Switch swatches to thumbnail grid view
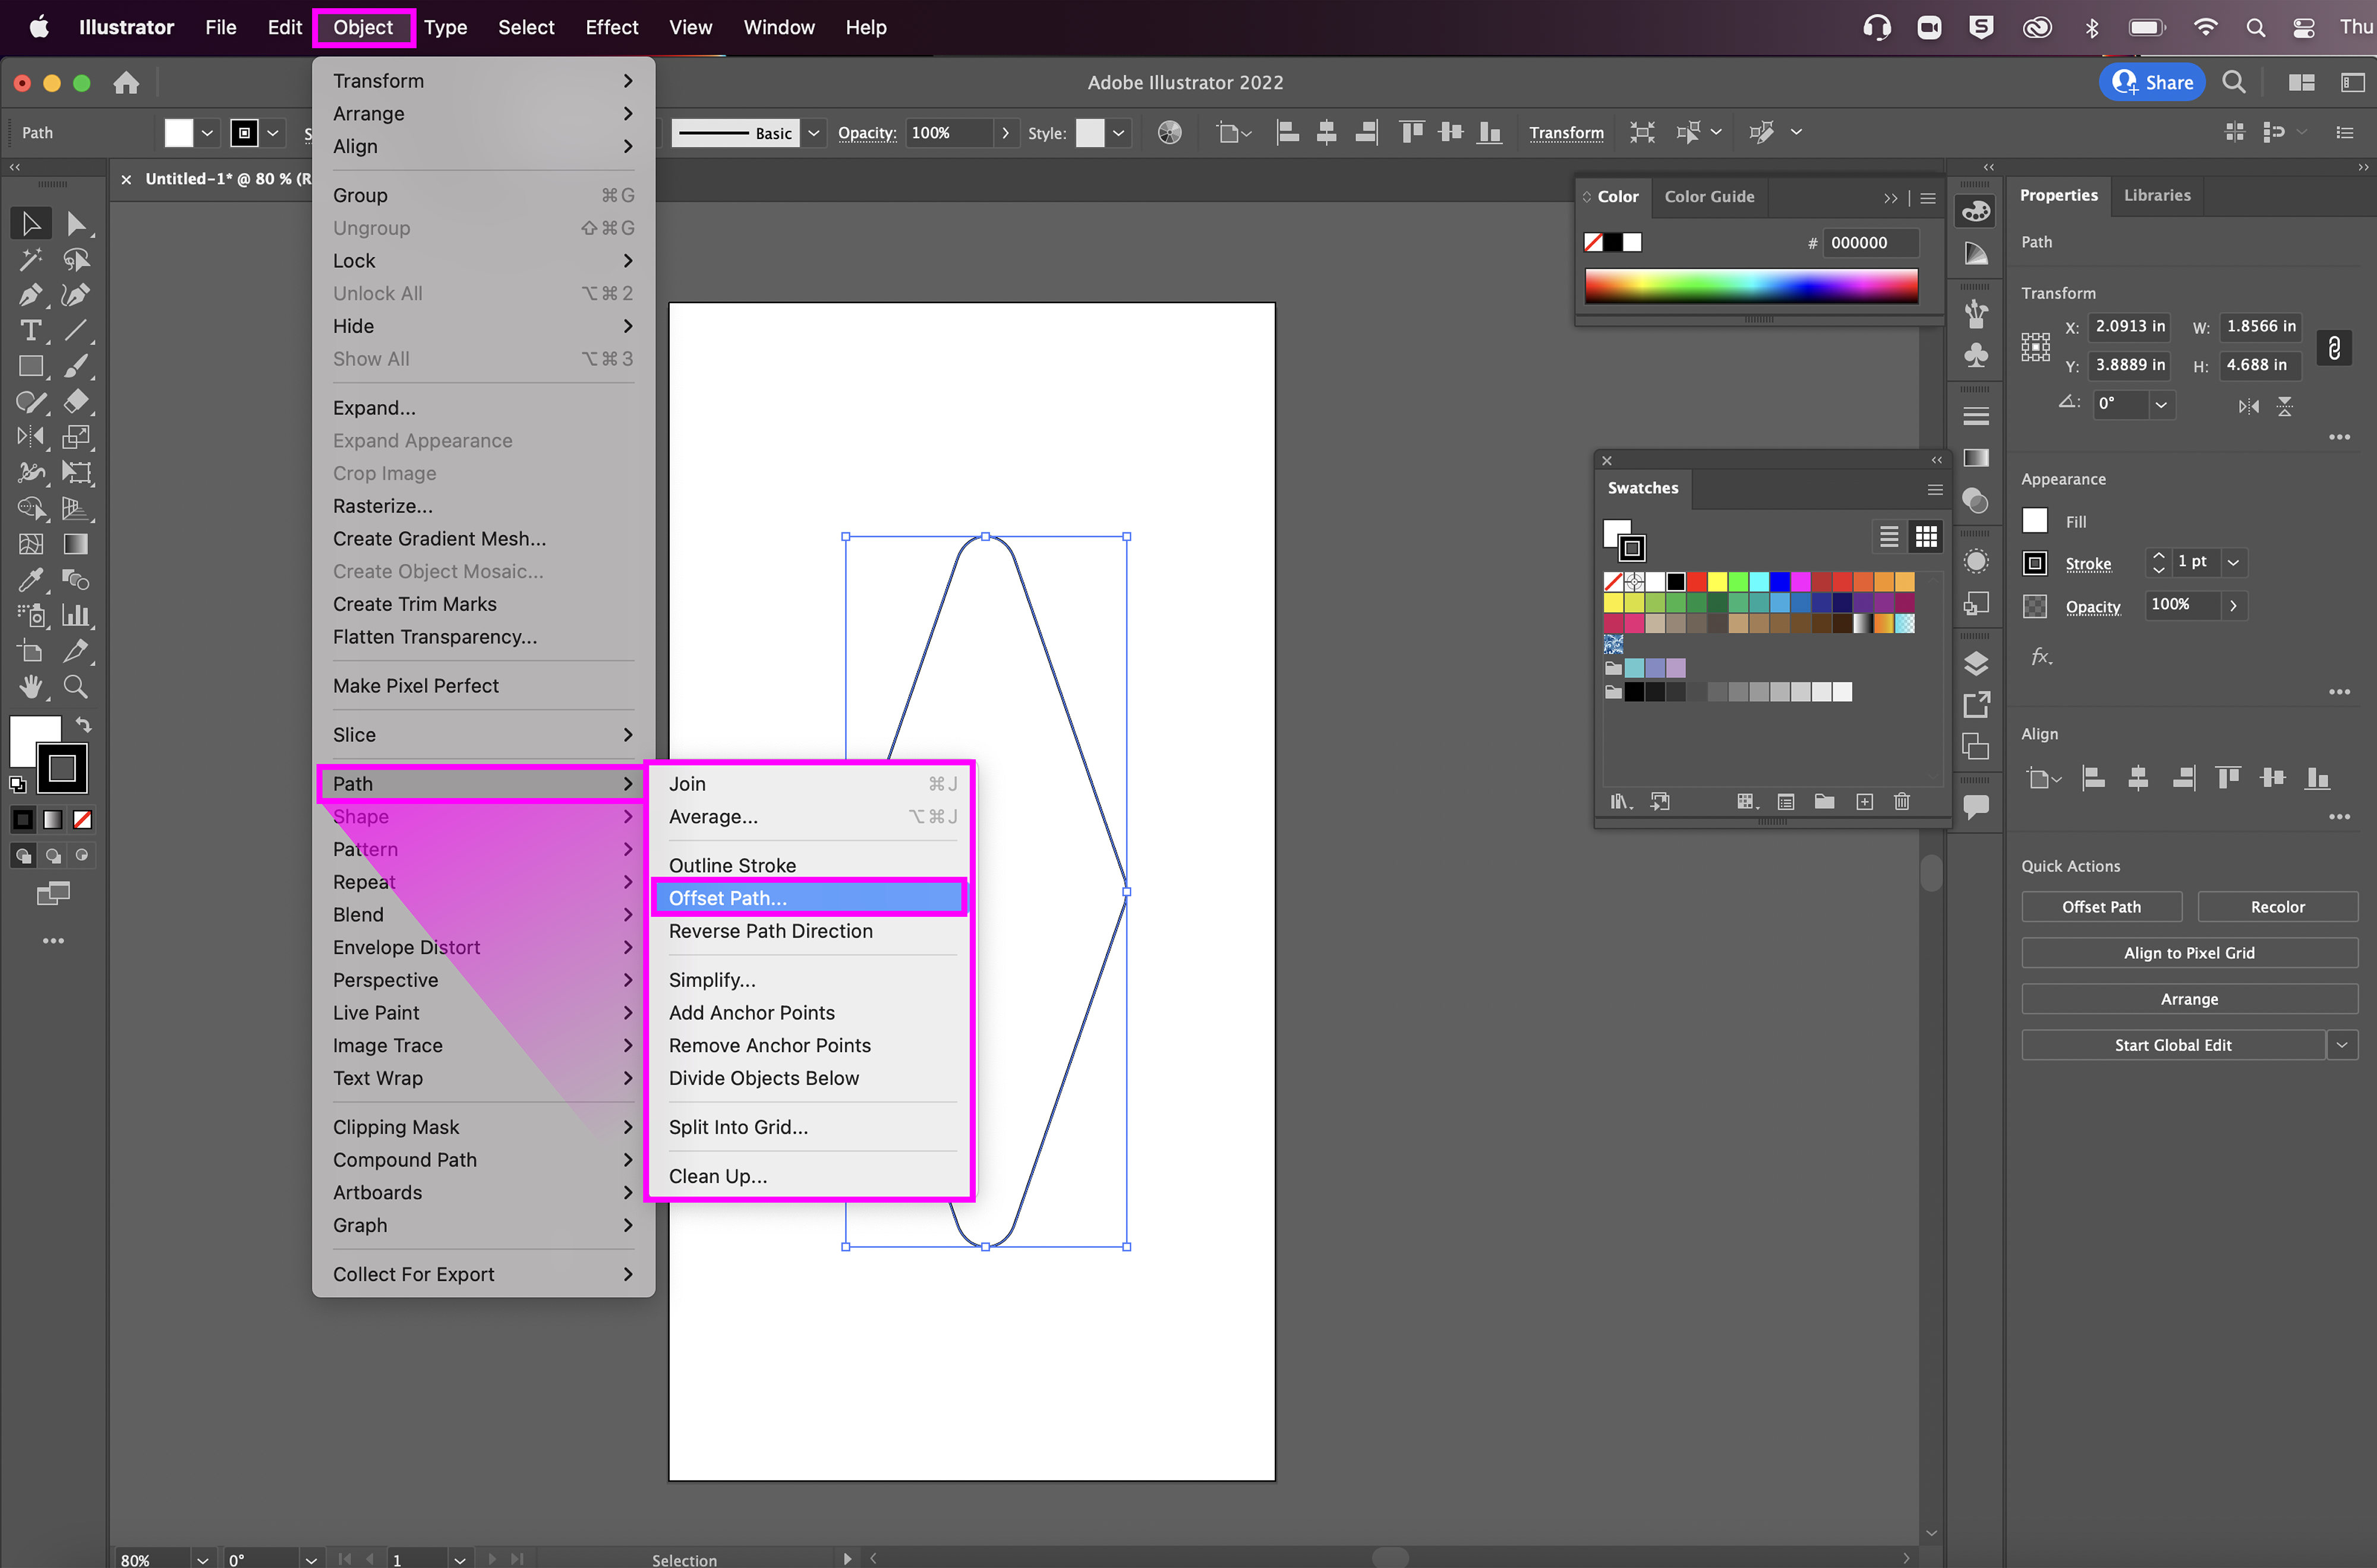Image resolution: width=2377 pixels, height=1568 pixels. [1926, 537]
